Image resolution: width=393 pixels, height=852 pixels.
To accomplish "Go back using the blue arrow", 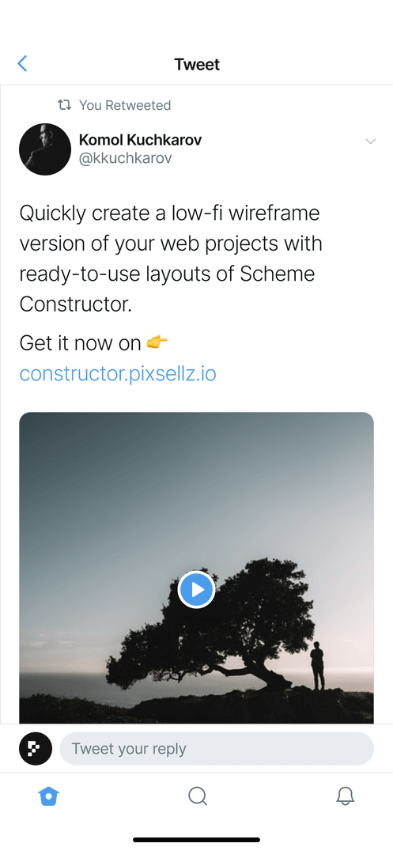I will pyautogui.click(x=22, y=64).
